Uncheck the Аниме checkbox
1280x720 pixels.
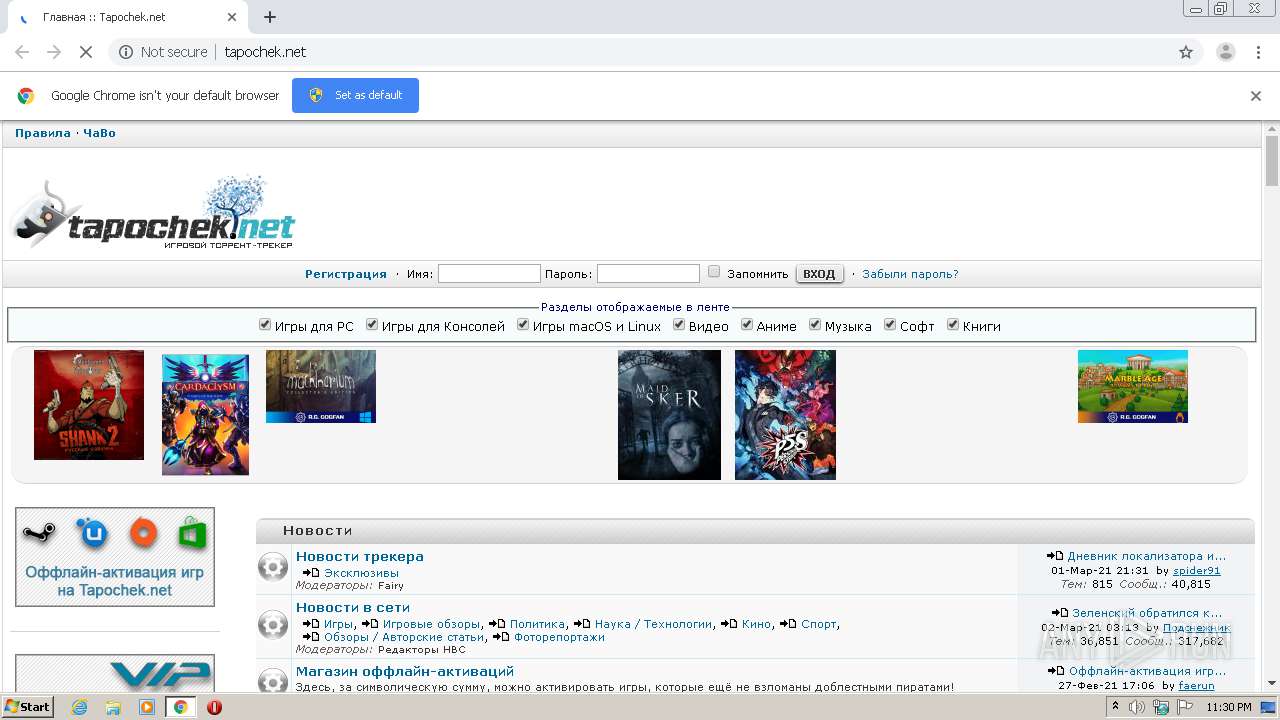[747, 325]
